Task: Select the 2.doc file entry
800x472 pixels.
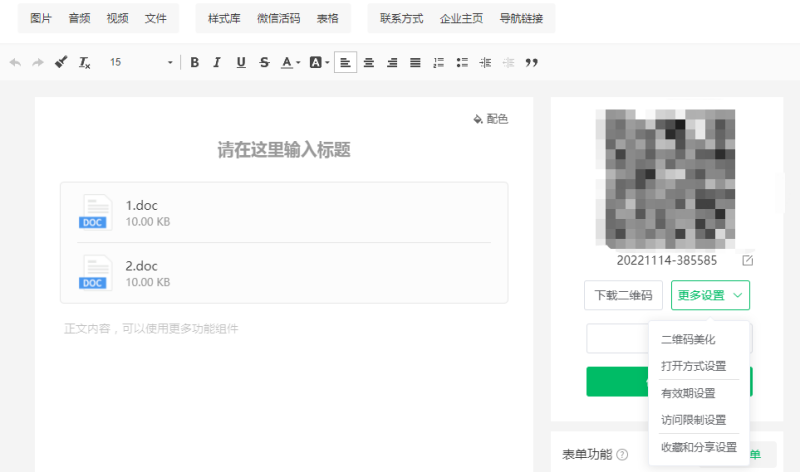Action: pyautogui.click(x=284, y=273)
